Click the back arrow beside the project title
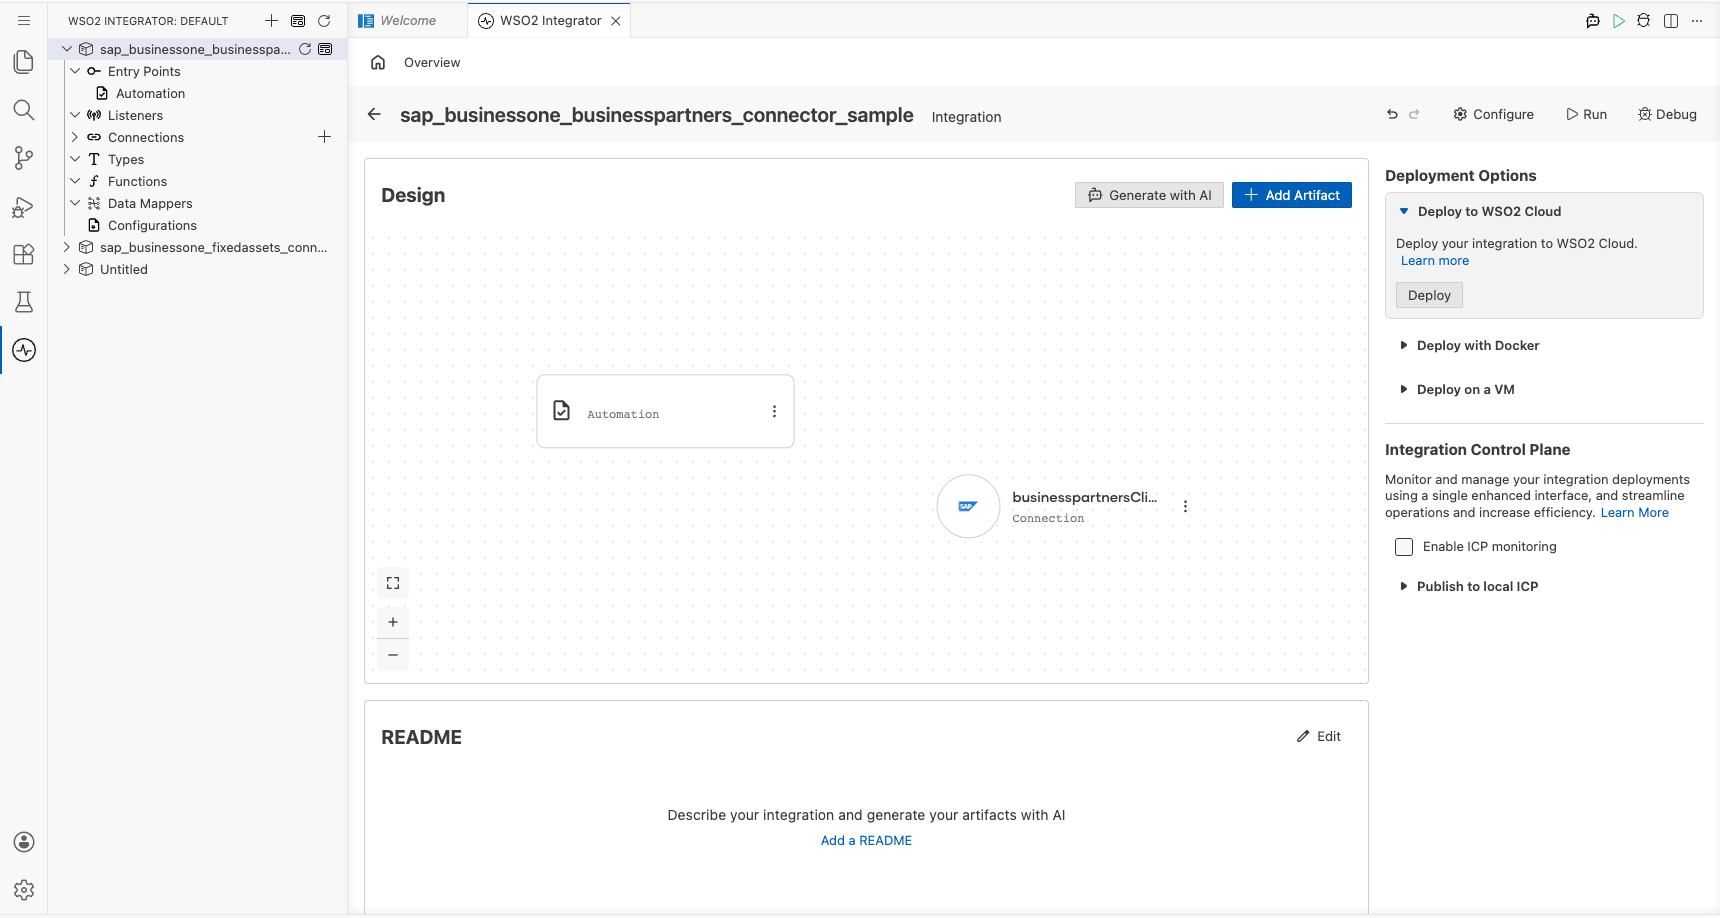 click(x=374, y=114)
